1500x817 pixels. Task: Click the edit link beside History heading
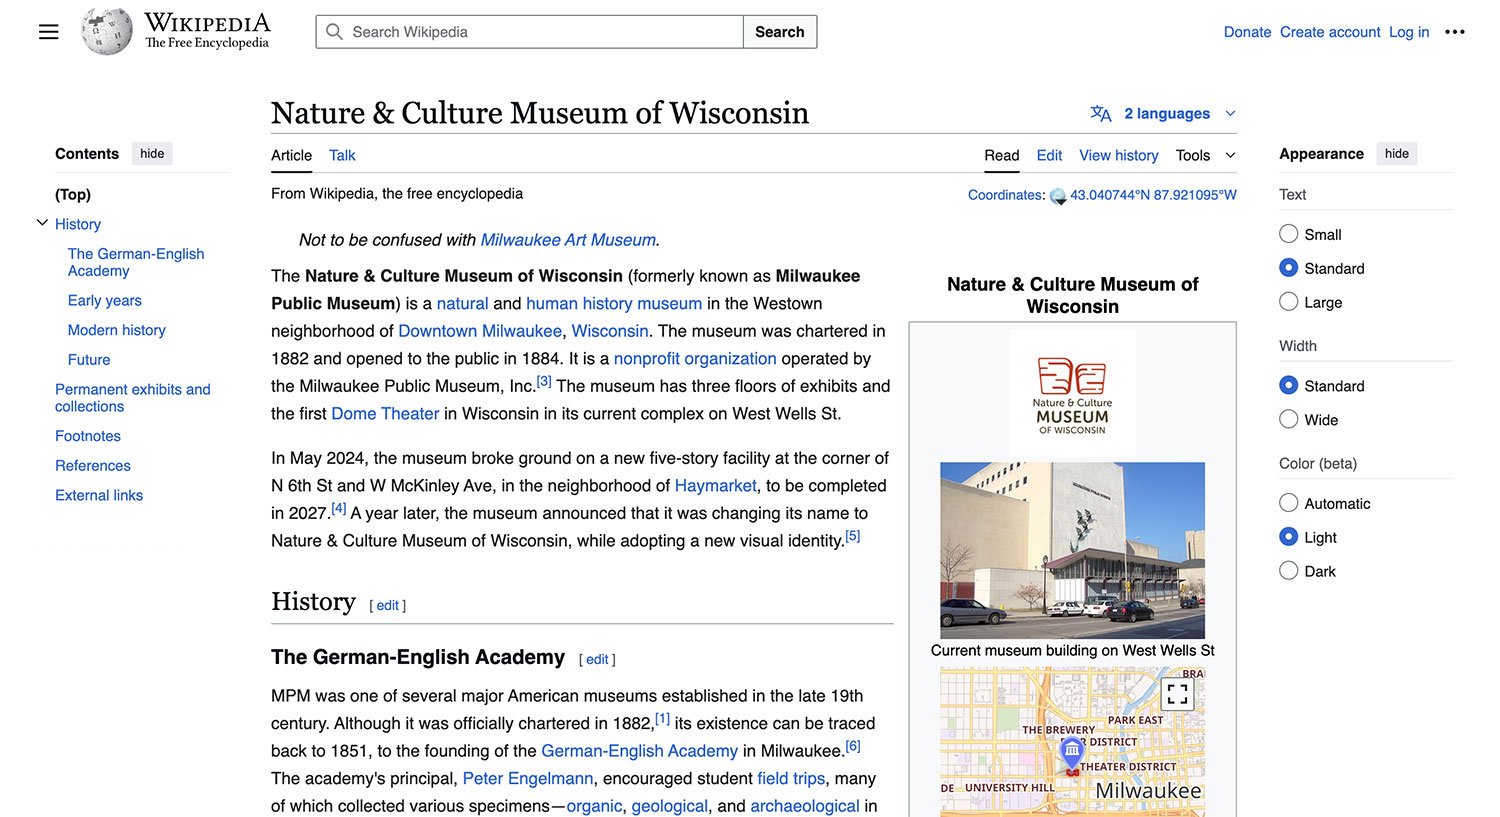pyautogui.click(x=388, y=605)
